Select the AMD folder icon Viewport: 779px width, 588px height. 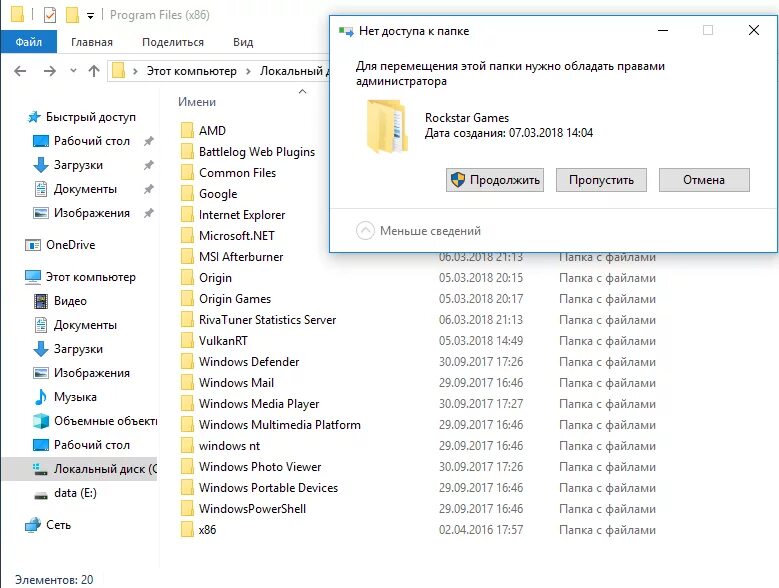187,131
